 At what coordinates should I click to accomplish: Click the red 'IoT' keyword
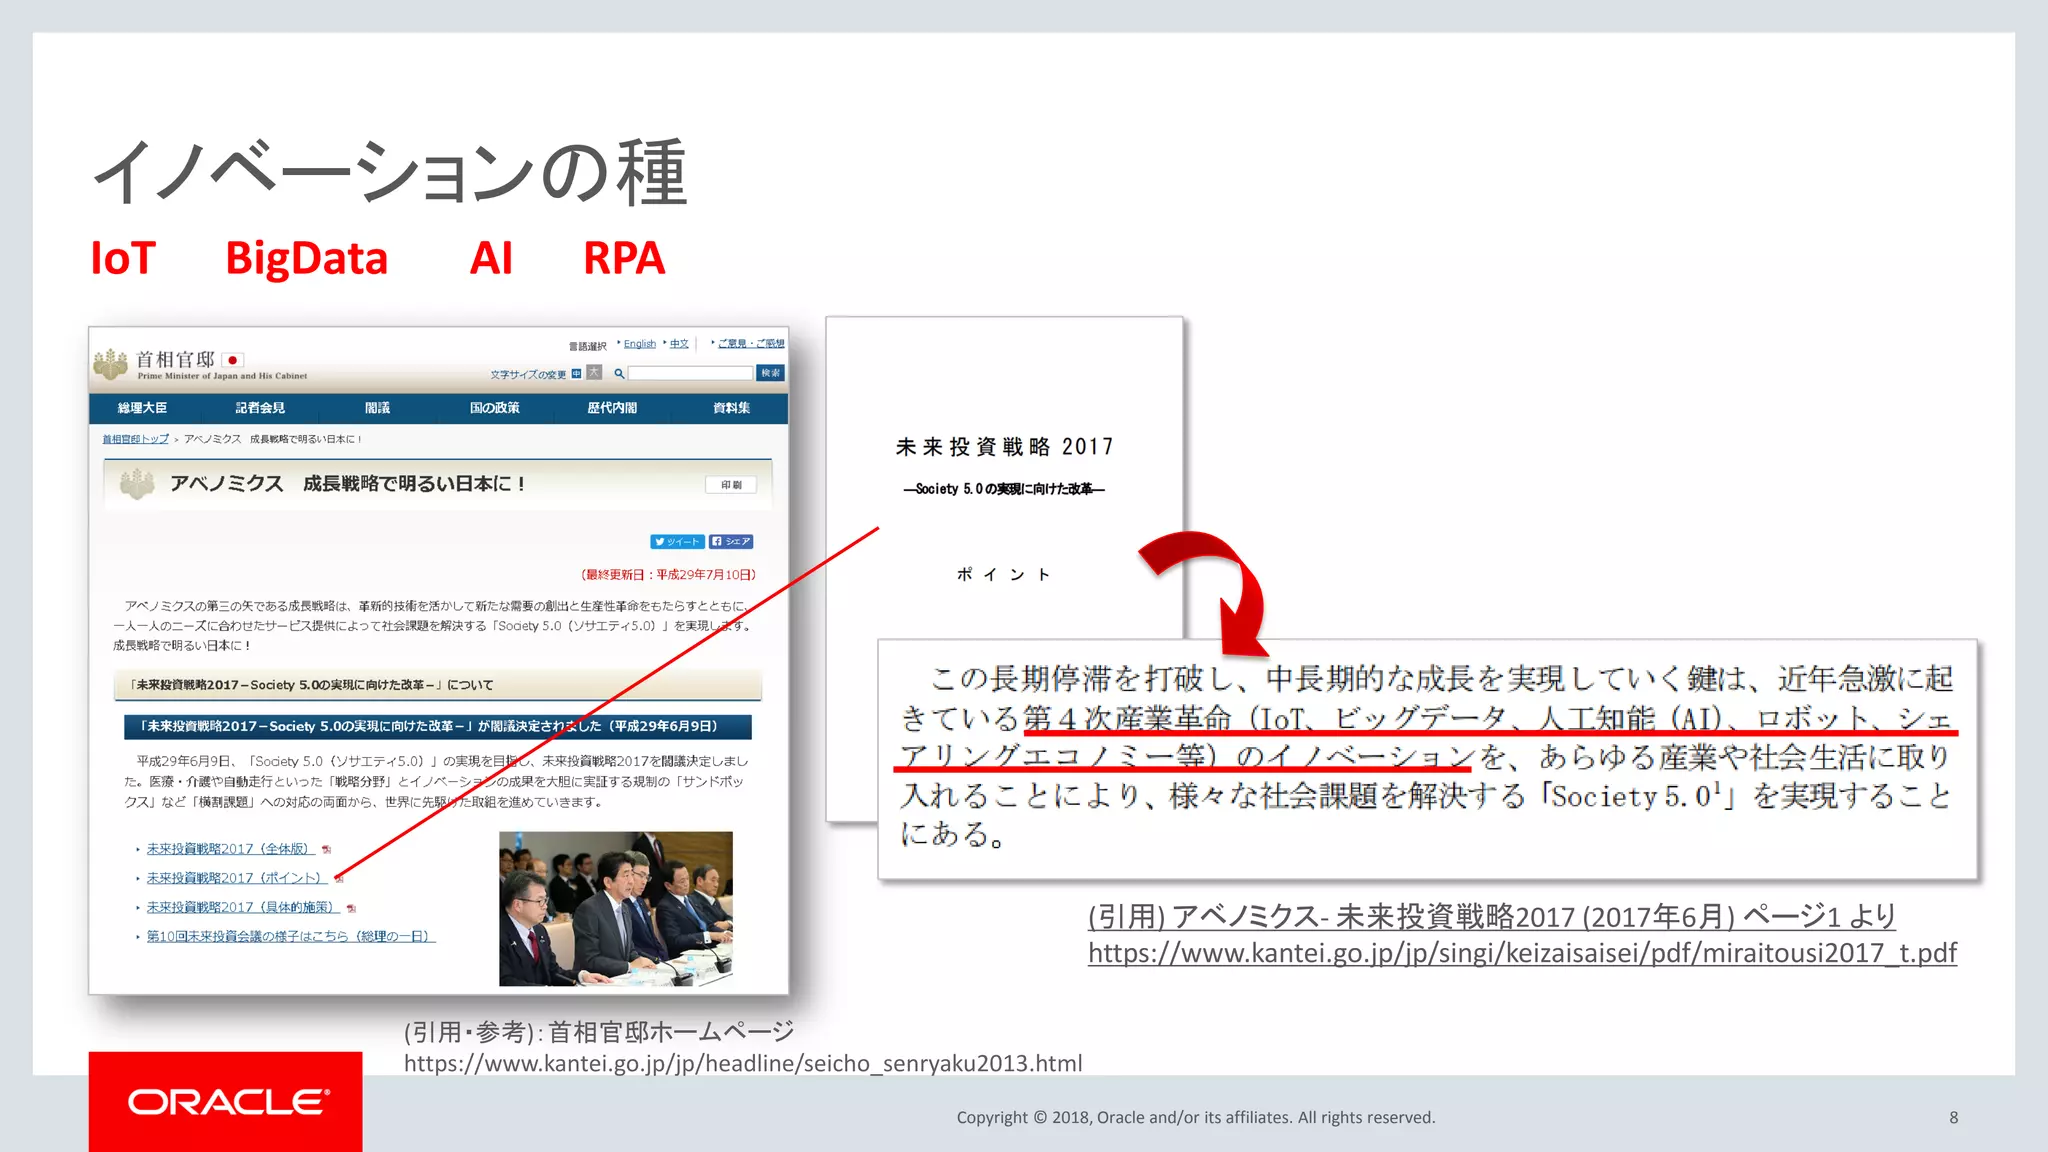coord(123,258)
